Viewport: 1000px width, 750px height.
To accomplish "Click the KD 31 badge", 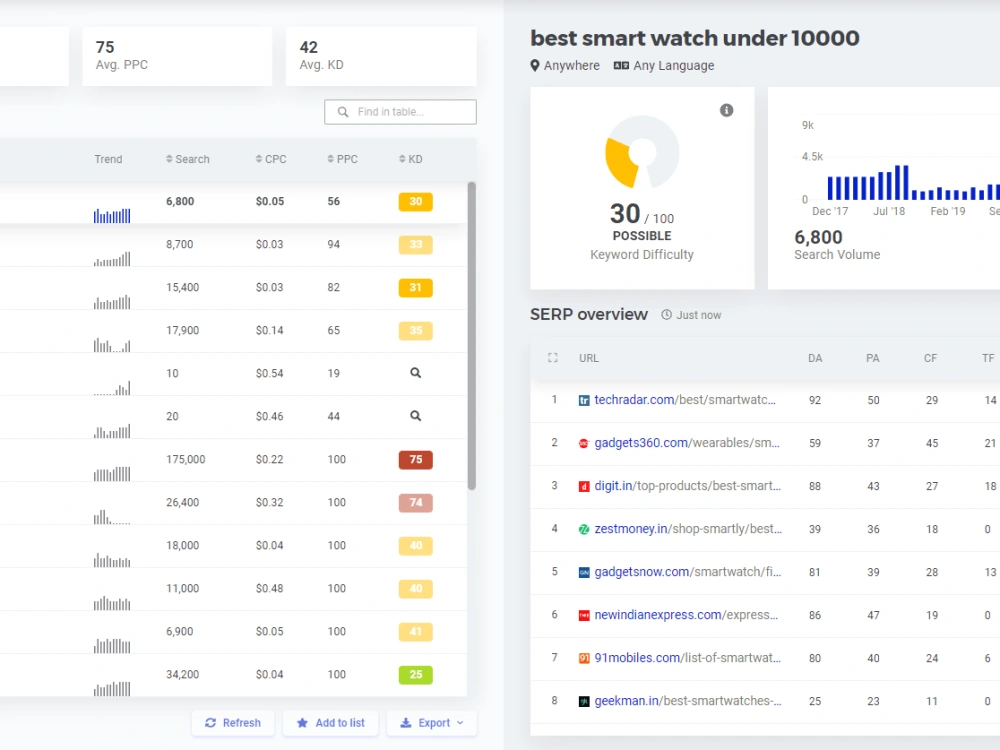I will pos(415,288).
